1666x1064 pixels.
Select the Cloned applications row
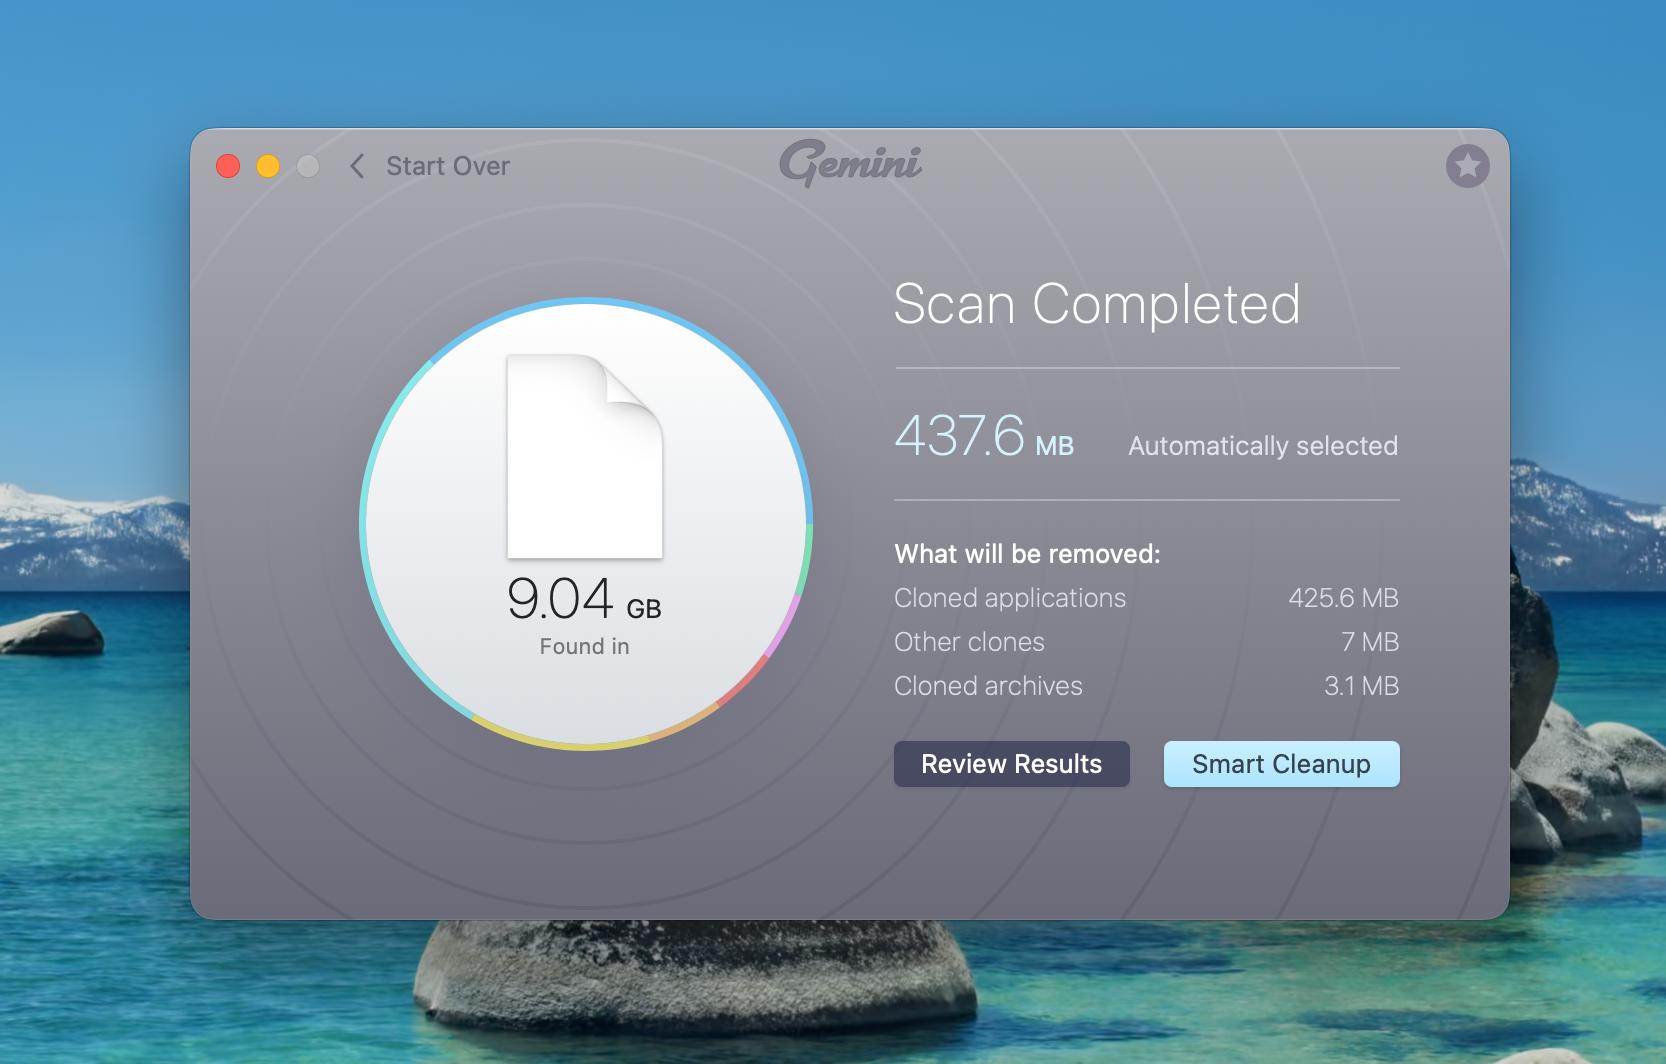[1010, 598]
